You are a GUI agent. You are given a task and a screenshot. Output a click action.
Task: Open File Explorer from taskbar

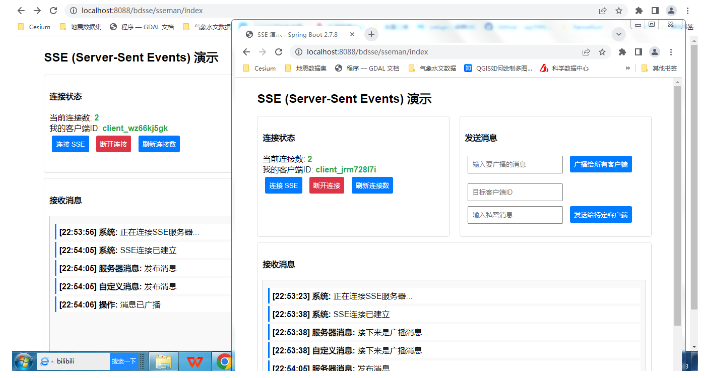pyautogui.click(x=164, y=361)
